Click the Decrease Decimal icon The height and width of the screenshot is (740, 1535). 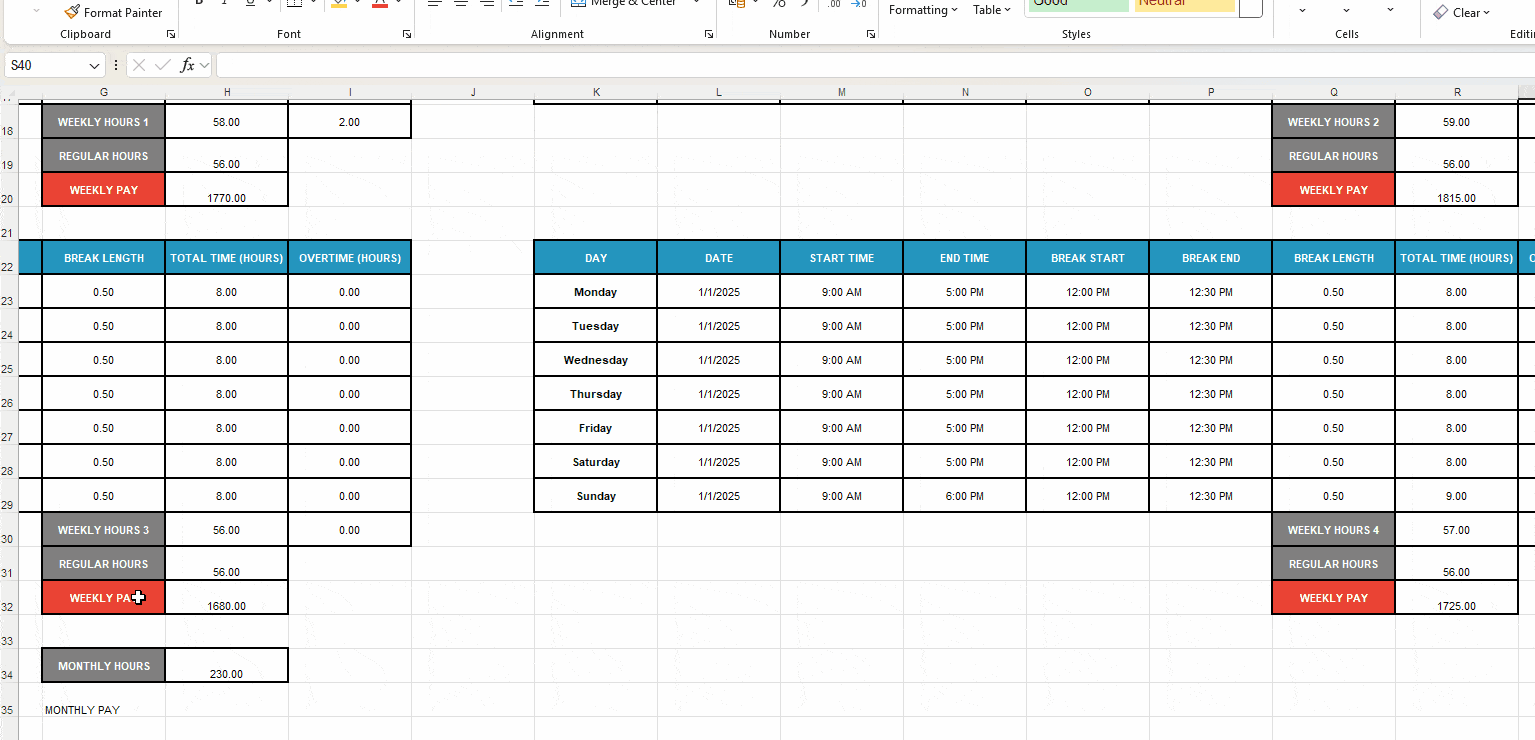point(860,4)
